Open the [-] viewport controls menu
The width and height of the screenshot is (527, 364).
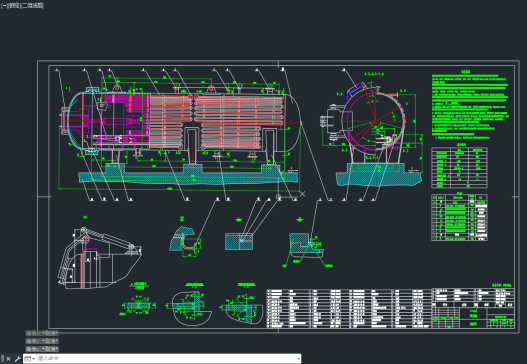pos(4,6)
